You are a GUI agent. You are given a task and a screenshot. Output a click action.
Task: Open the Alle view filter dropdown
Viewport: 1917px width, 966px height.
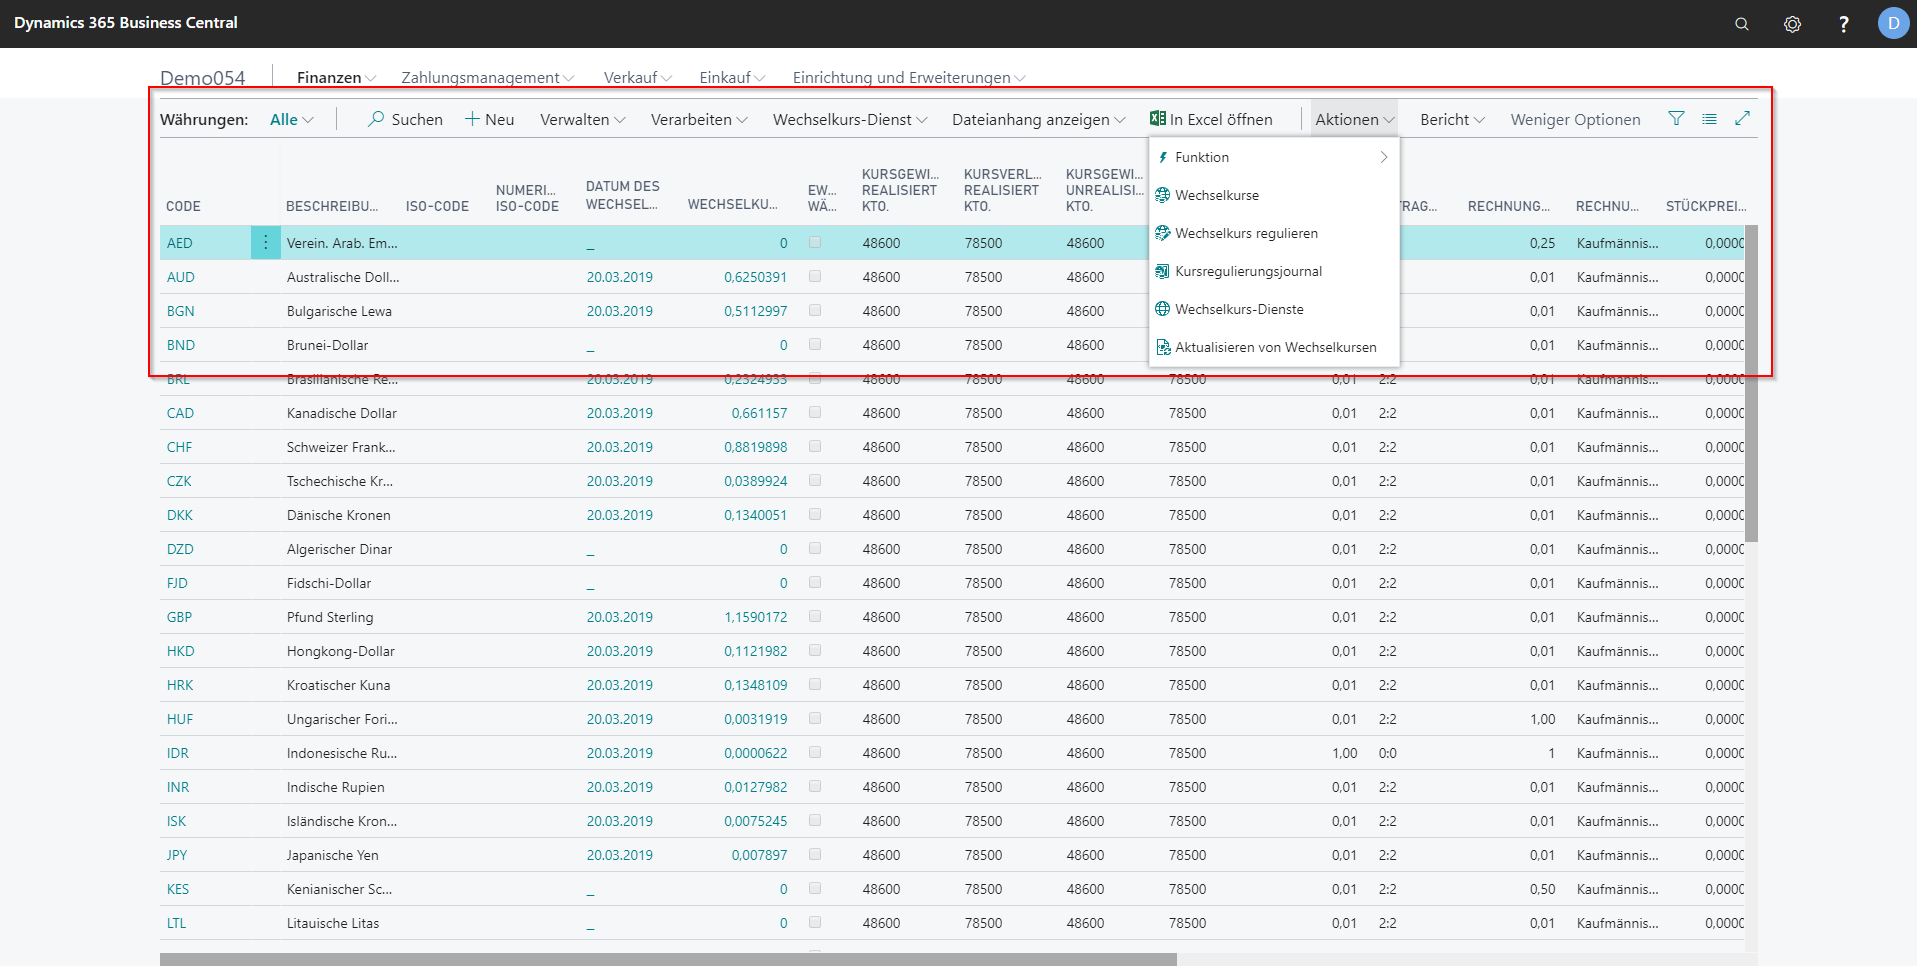point(291,119)
